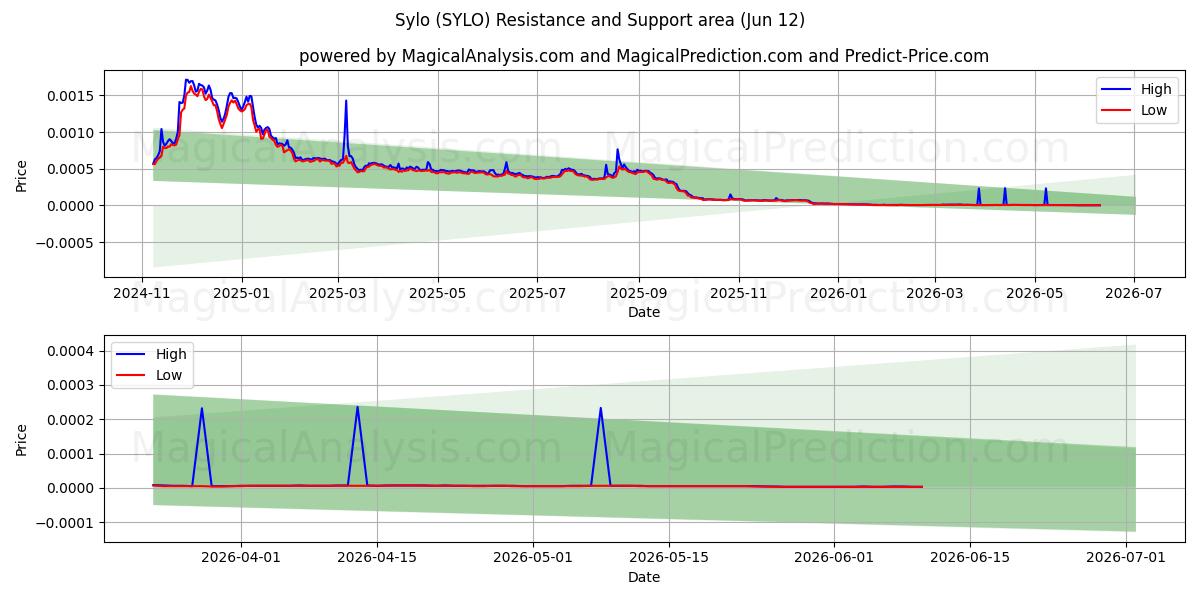Click the '2024-11' x-axis label
Screen dimensions: 1200x600
[142, 293]
